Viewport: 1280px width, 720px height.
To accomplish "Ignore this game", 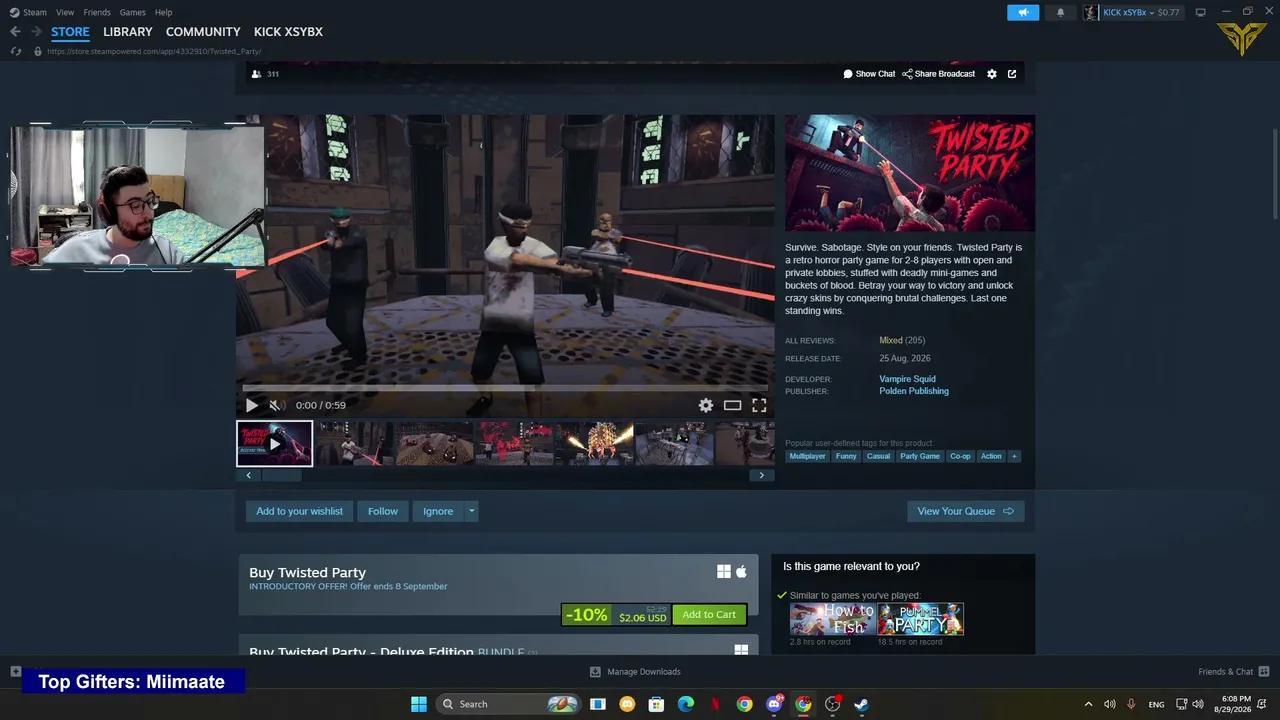I will coord(438,511).
